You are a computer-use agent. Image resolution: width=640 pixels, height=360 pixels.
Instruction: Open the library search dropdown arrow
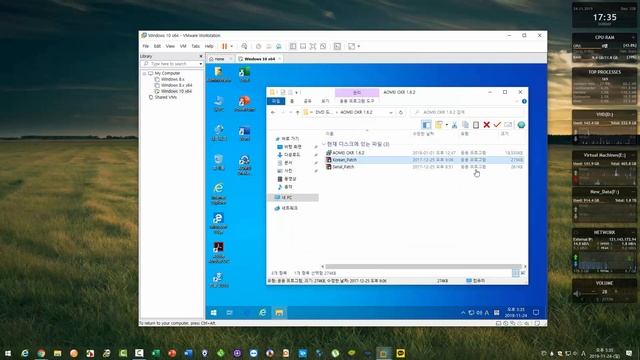click(x=201, y=64)
